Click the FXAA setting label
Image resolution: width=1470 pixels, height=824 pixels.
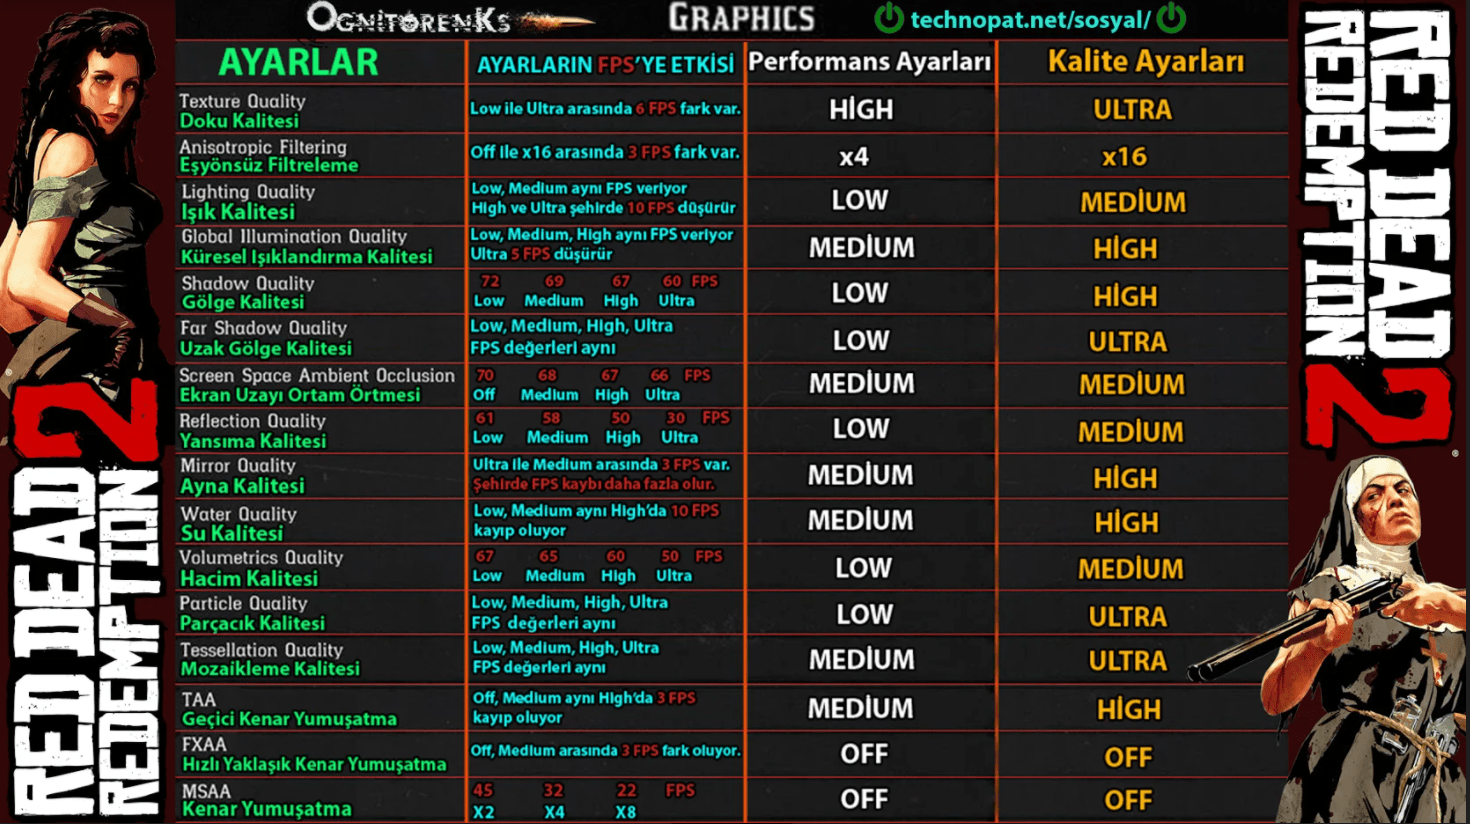point(204,745)
